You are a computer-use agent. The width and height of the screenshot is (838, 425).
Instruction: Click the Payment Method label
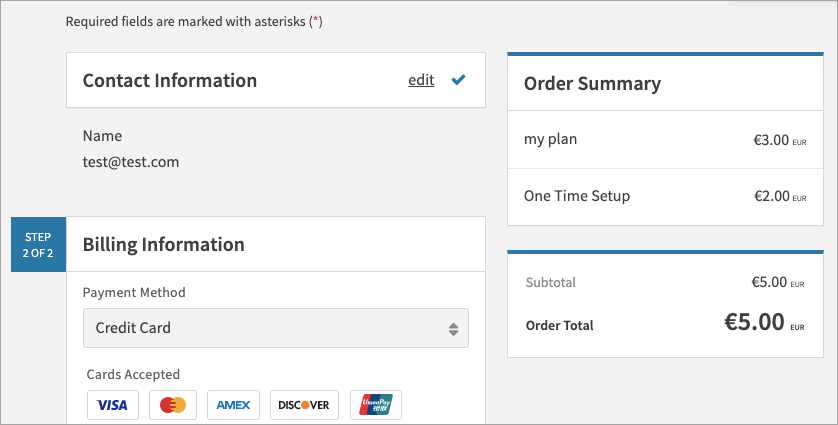[x=134, y=293]
